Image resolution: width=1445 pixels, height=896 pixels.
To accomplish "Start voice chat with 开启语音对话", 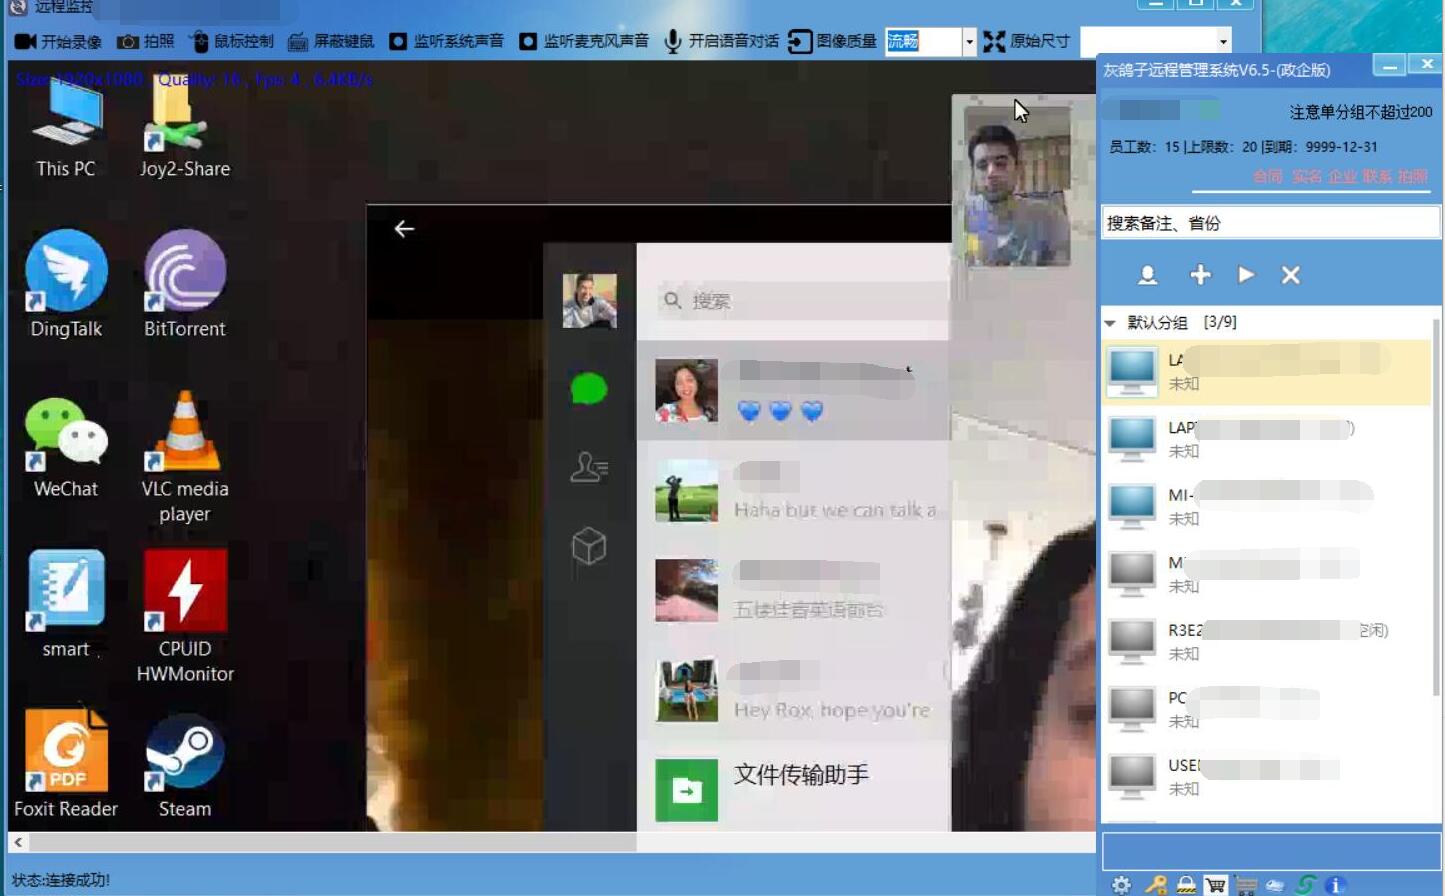I will pos(721,41).
